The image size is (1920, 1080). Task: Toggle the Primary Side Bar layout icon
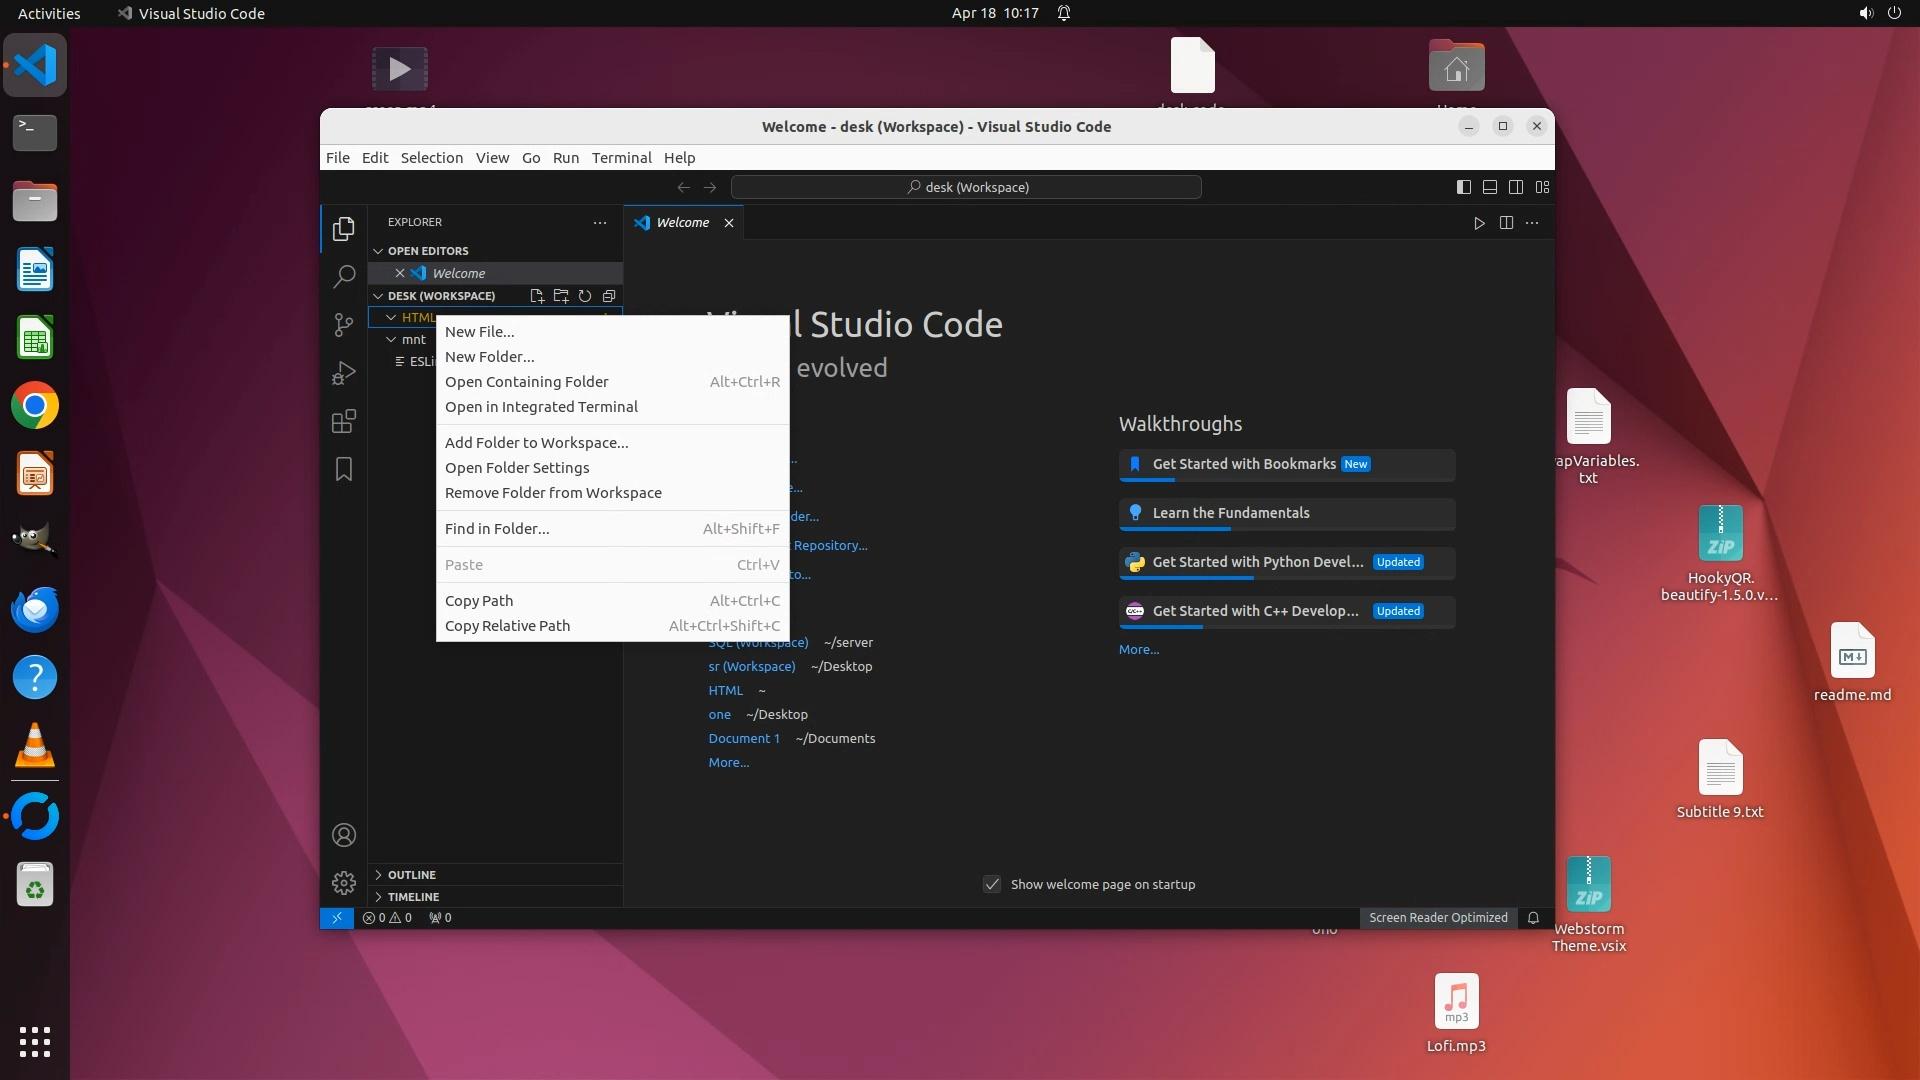pos(1464,187)
